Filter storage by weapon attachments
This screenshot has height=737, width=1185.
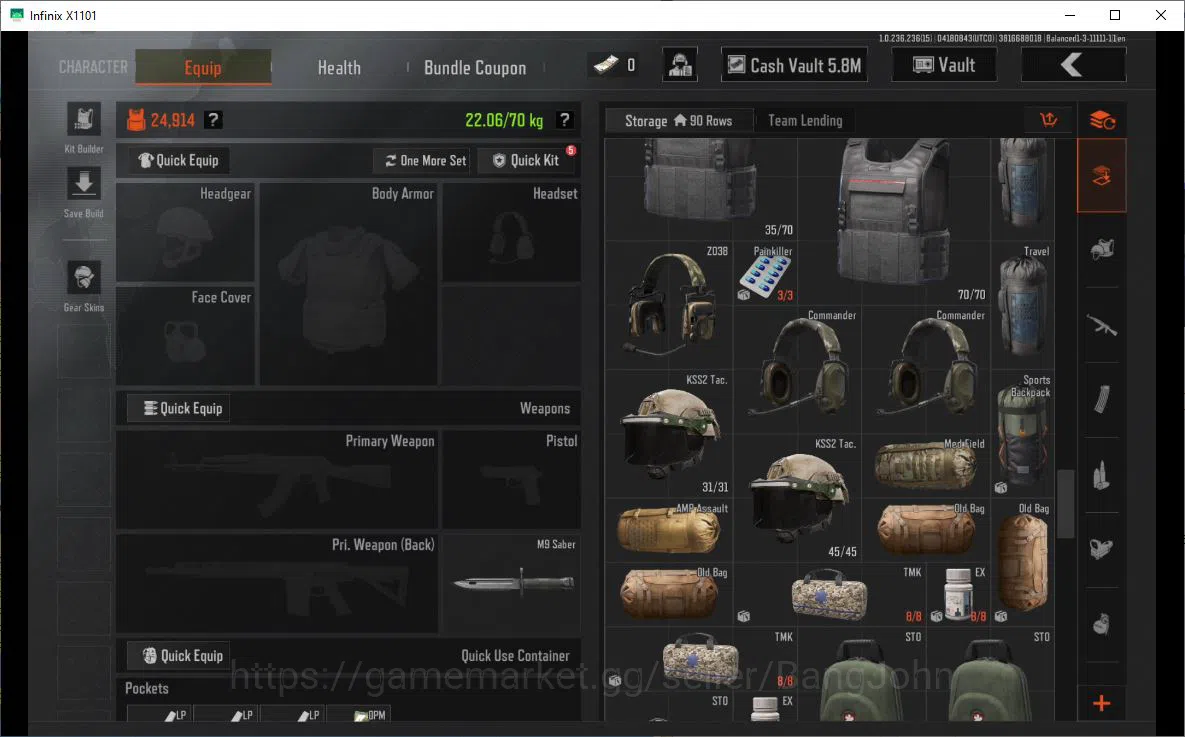(x=1102, y=550)
